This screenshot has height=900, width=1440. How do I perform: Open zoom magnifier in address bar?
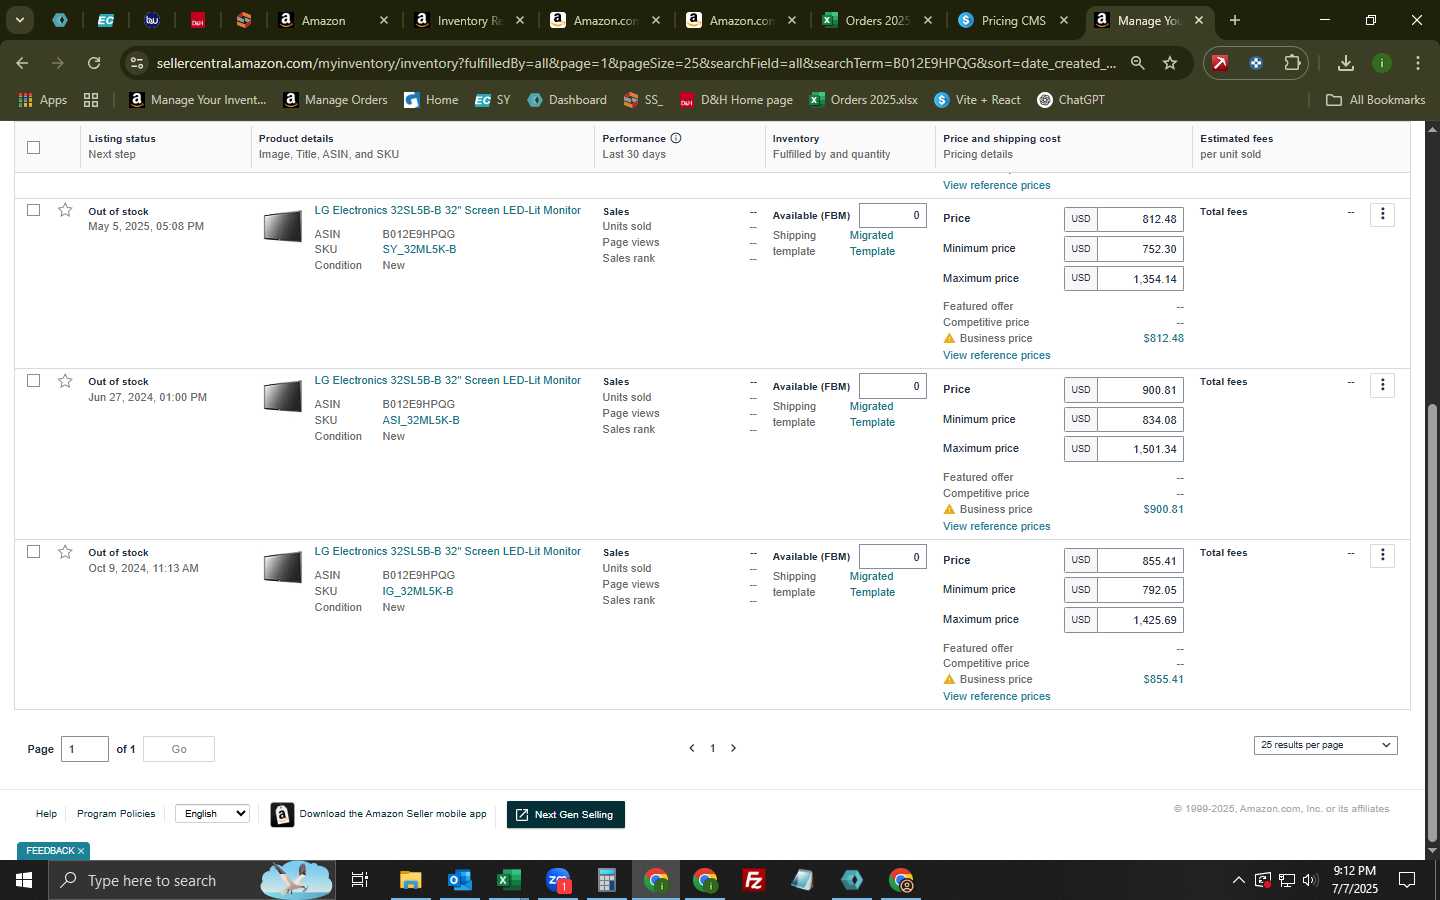coord(1137,63)
